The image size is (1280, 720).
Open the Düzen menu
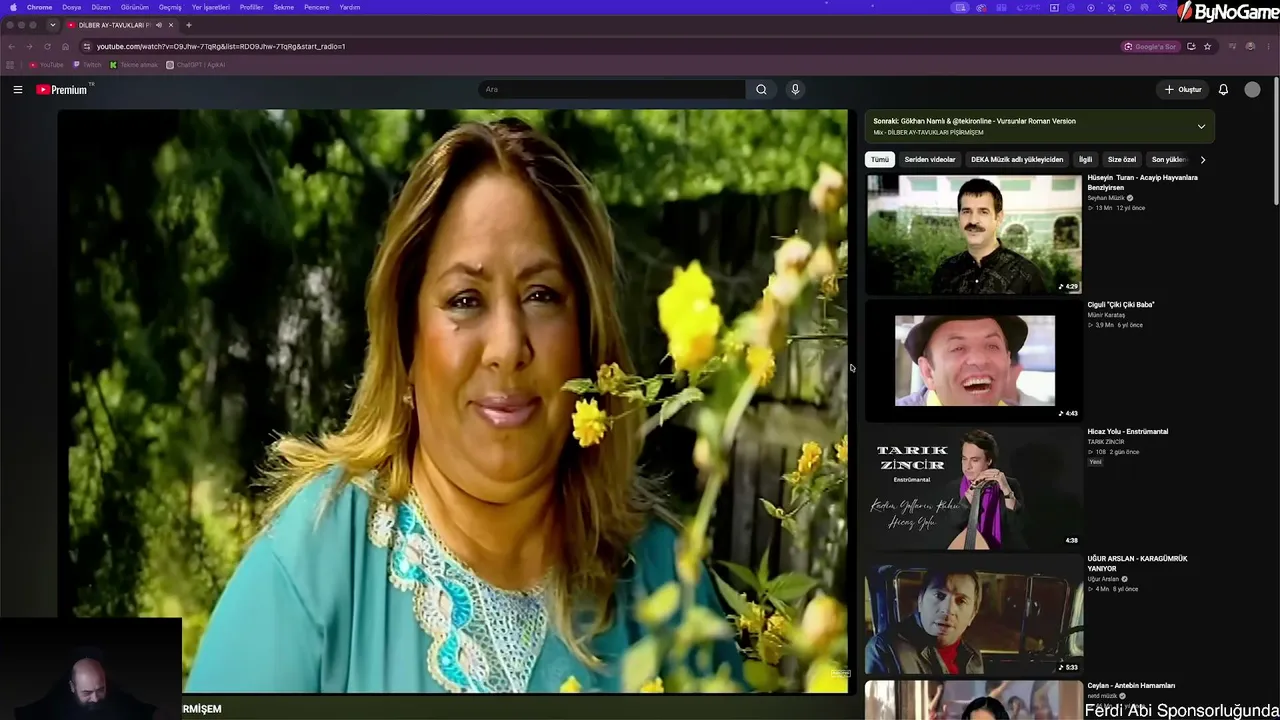101,7
